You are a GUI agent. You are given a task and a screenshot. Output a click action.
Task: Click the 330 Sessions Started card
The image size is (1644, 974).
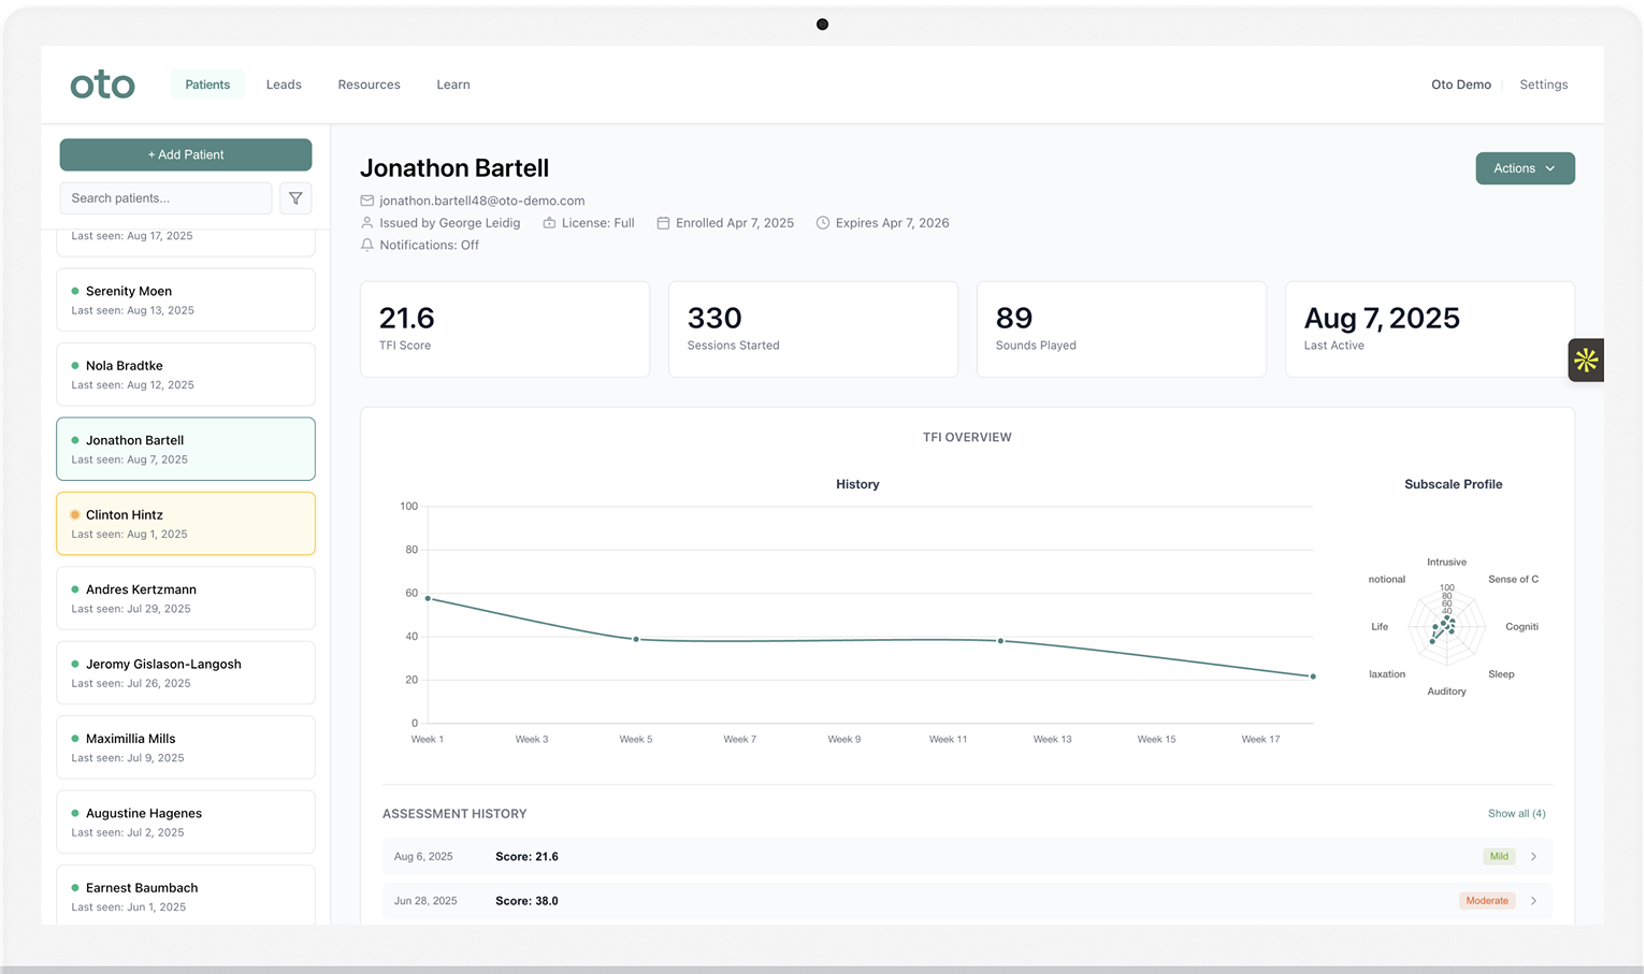tap(813, 329)
